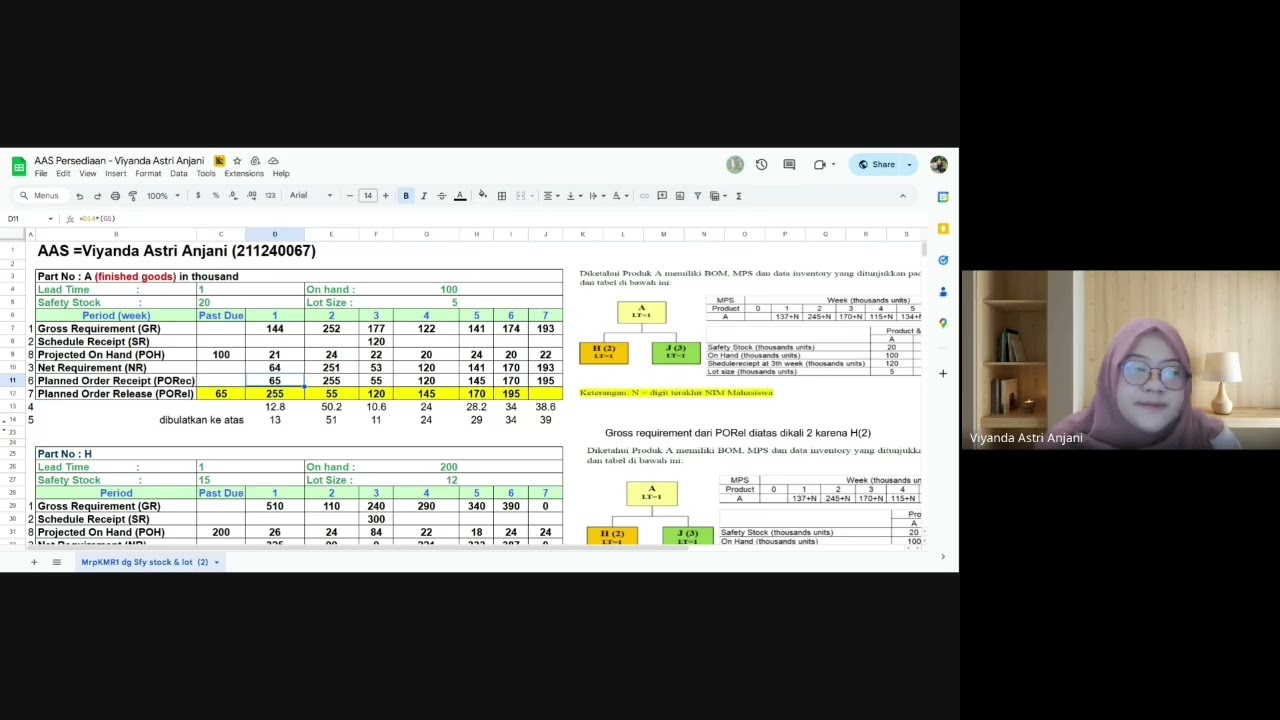The width and height of the screenshot is (1280, 720).
Task: Click the Insert link icon
Action: coord(644,196)
